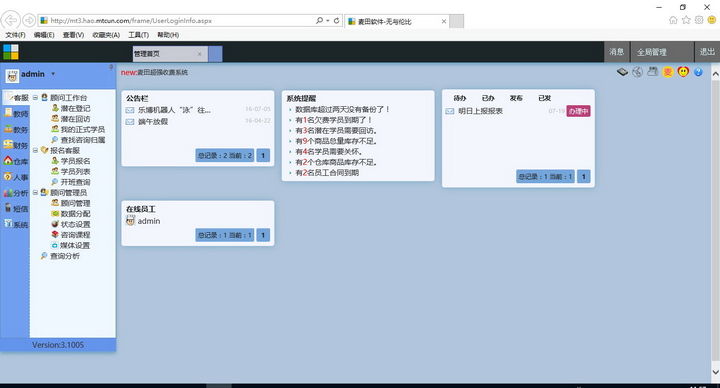Open reminder 有1名欠费学员到期了
This screenshot has height=388, width=720.
click(x=333, y=120)
